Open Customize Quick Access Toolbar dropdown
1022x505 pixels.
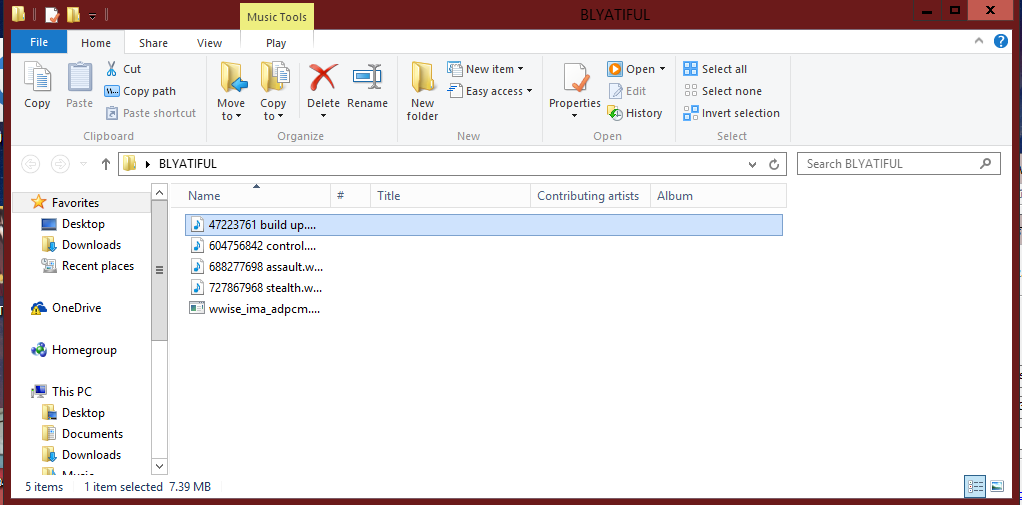(93, 15)
